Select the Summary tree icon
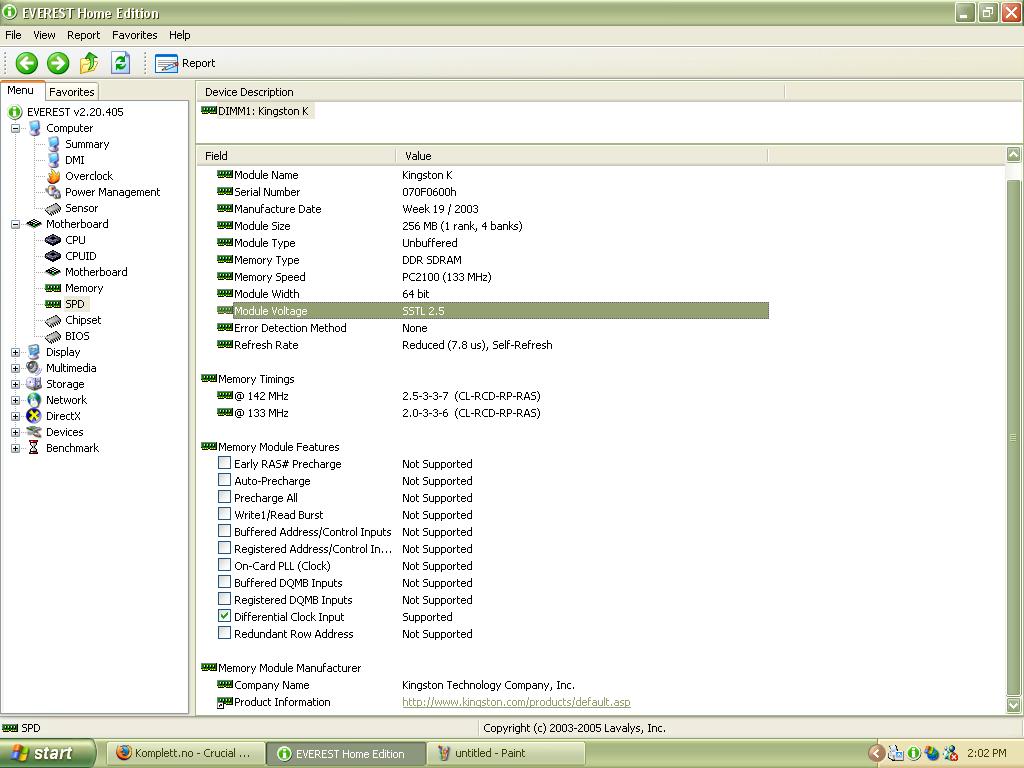 54,144
